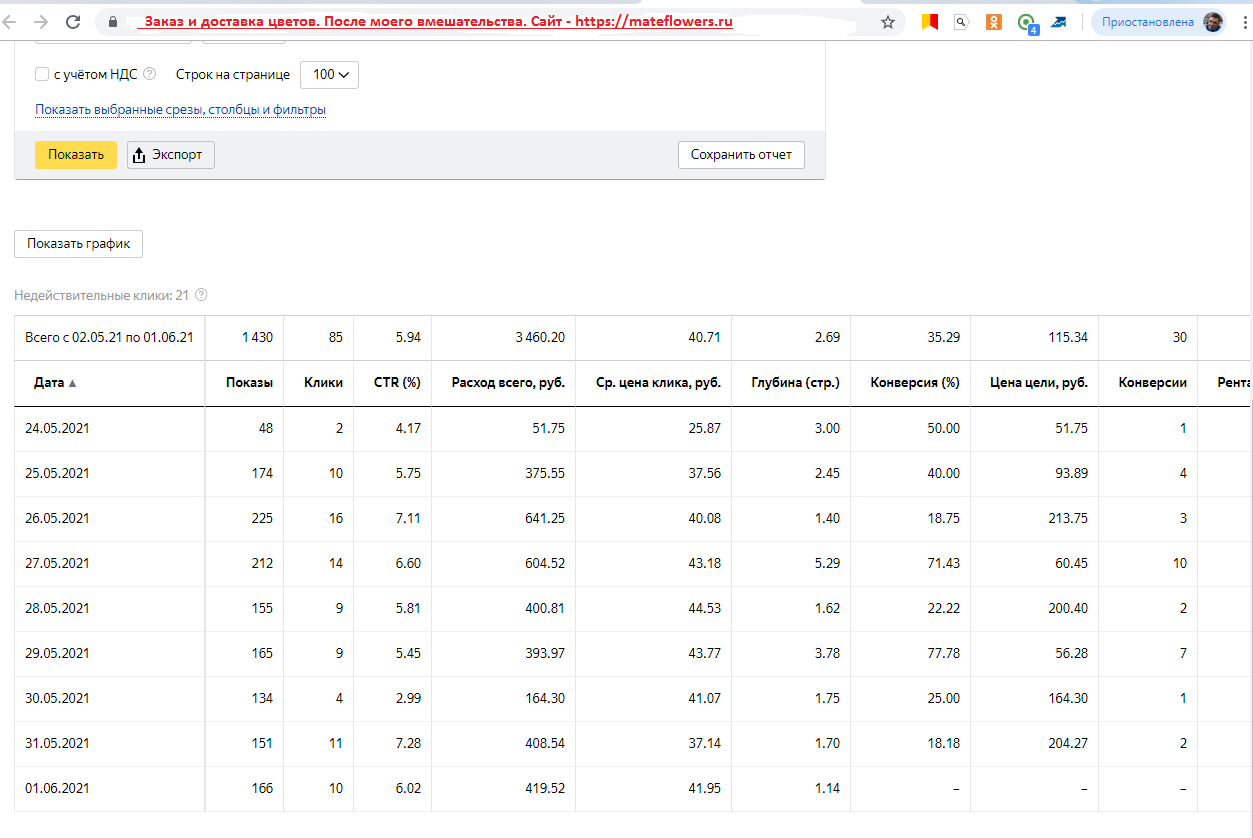Open the Odnoklassniki orange extension icon
This screenshot has width=1253, height=838.
click(993, 22)
